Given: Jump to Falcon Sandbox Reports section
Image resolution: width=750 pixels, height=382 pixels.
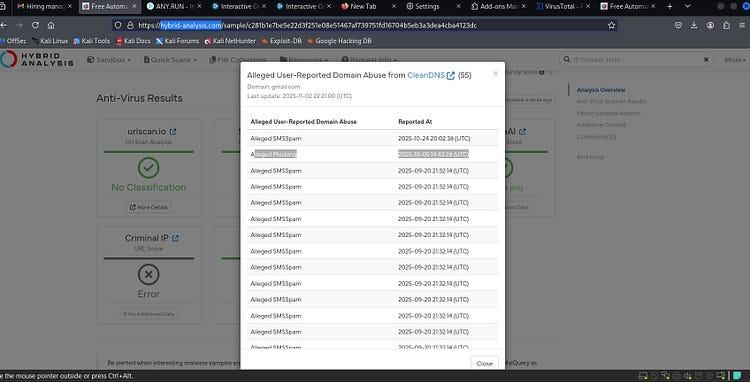Looking at the screenshot, I should click(608, 113).
